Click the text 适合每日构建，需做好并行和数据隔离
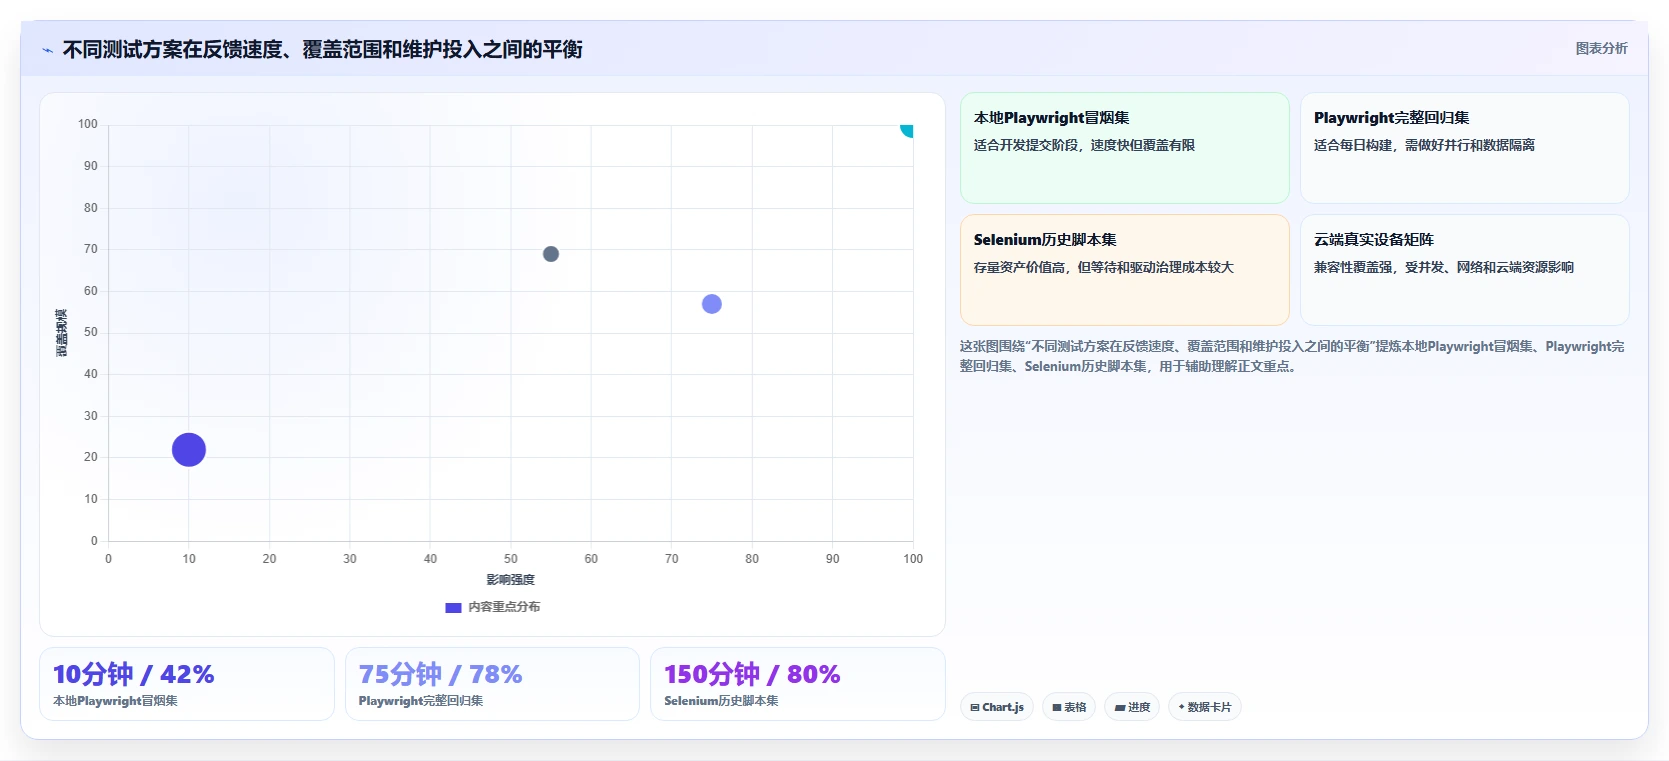This screenshot has height=761, width=1669. coord(1424,145)
